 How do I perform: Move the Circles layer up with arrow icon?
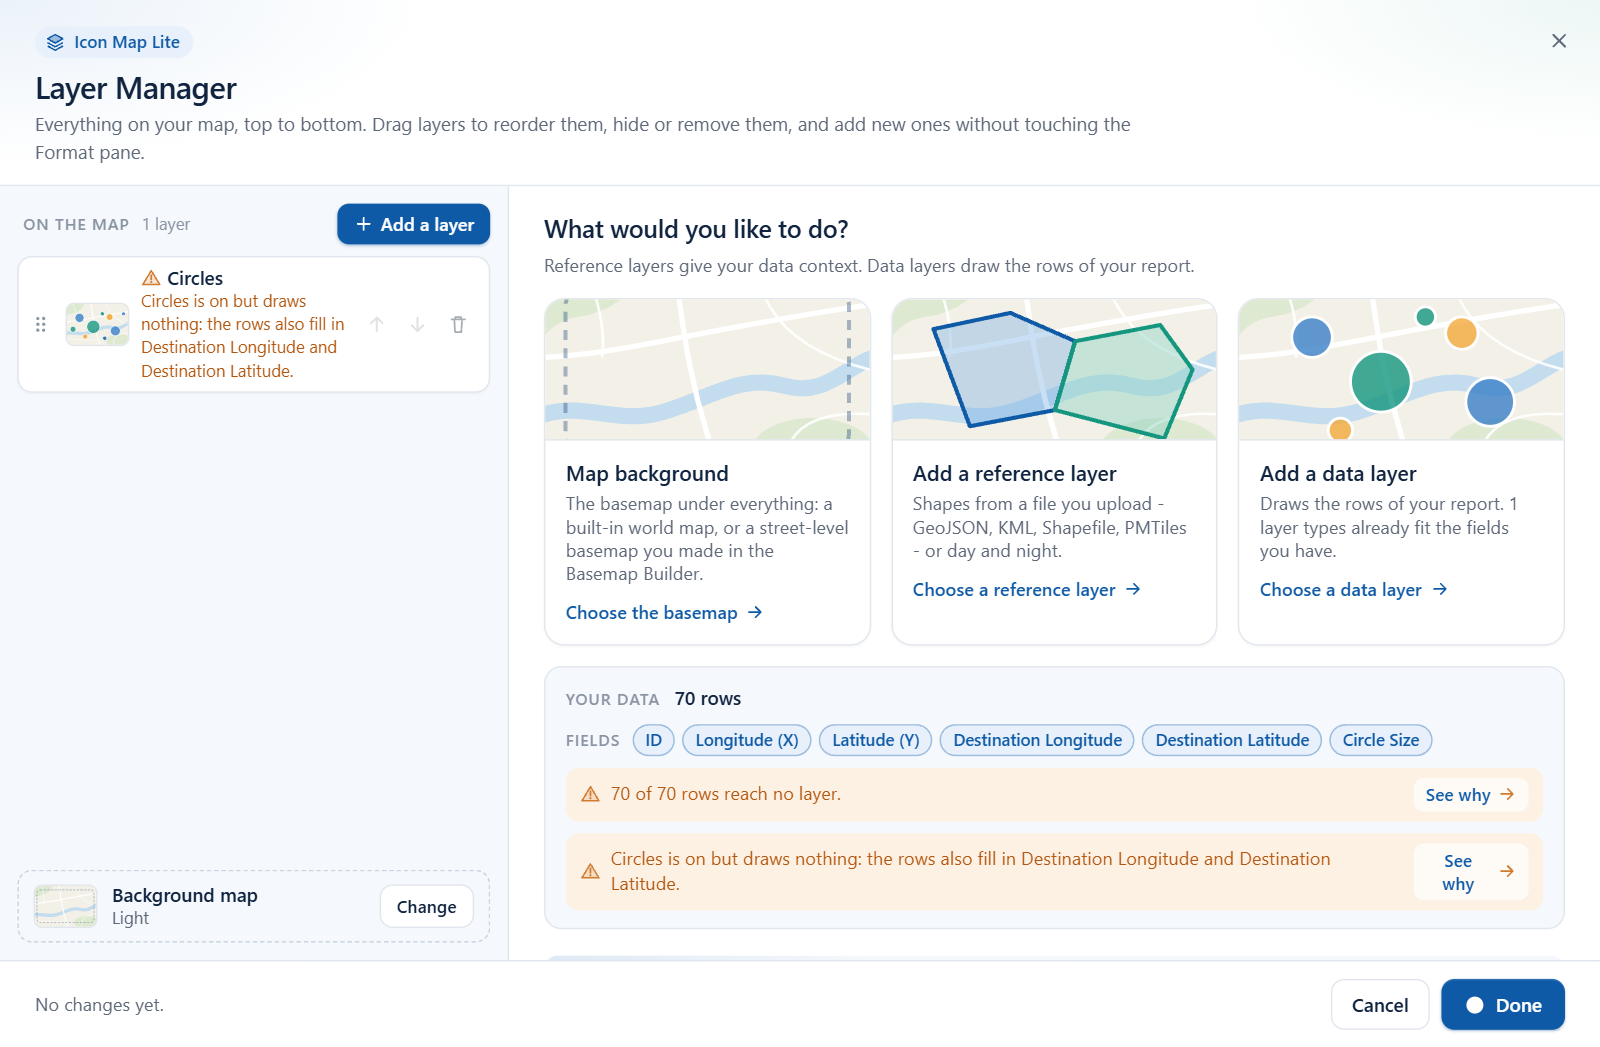pyautogui.click(x=377, y=324)
